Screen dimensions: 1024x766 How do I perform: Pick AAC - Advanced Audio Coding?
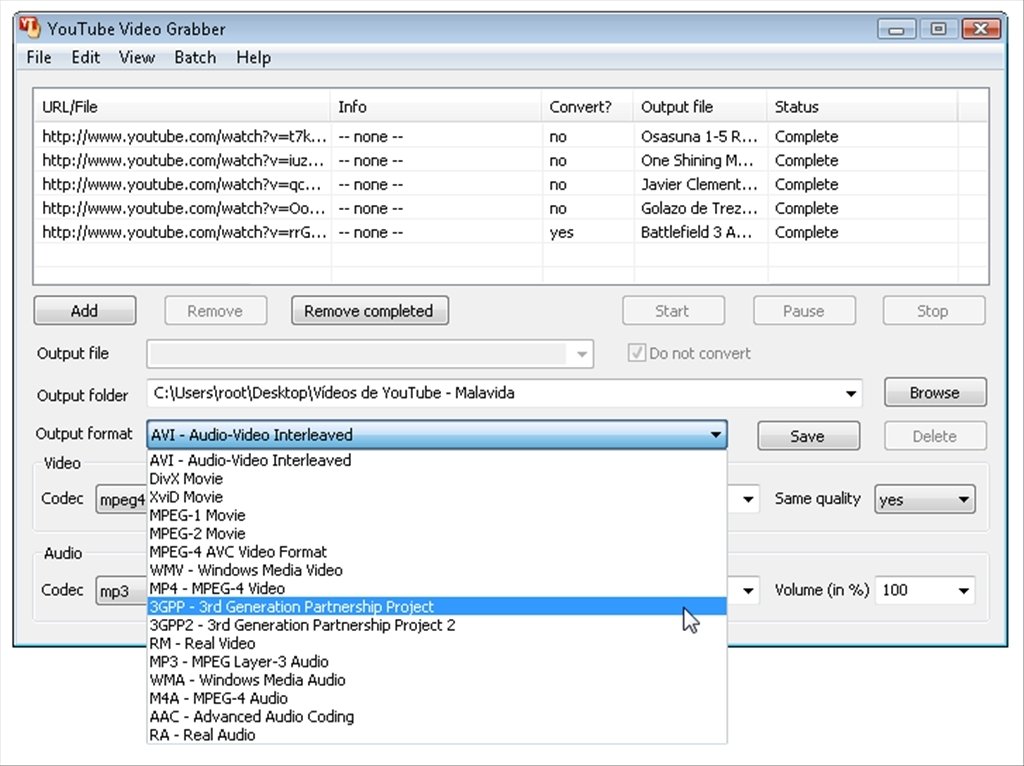(437, 716)
